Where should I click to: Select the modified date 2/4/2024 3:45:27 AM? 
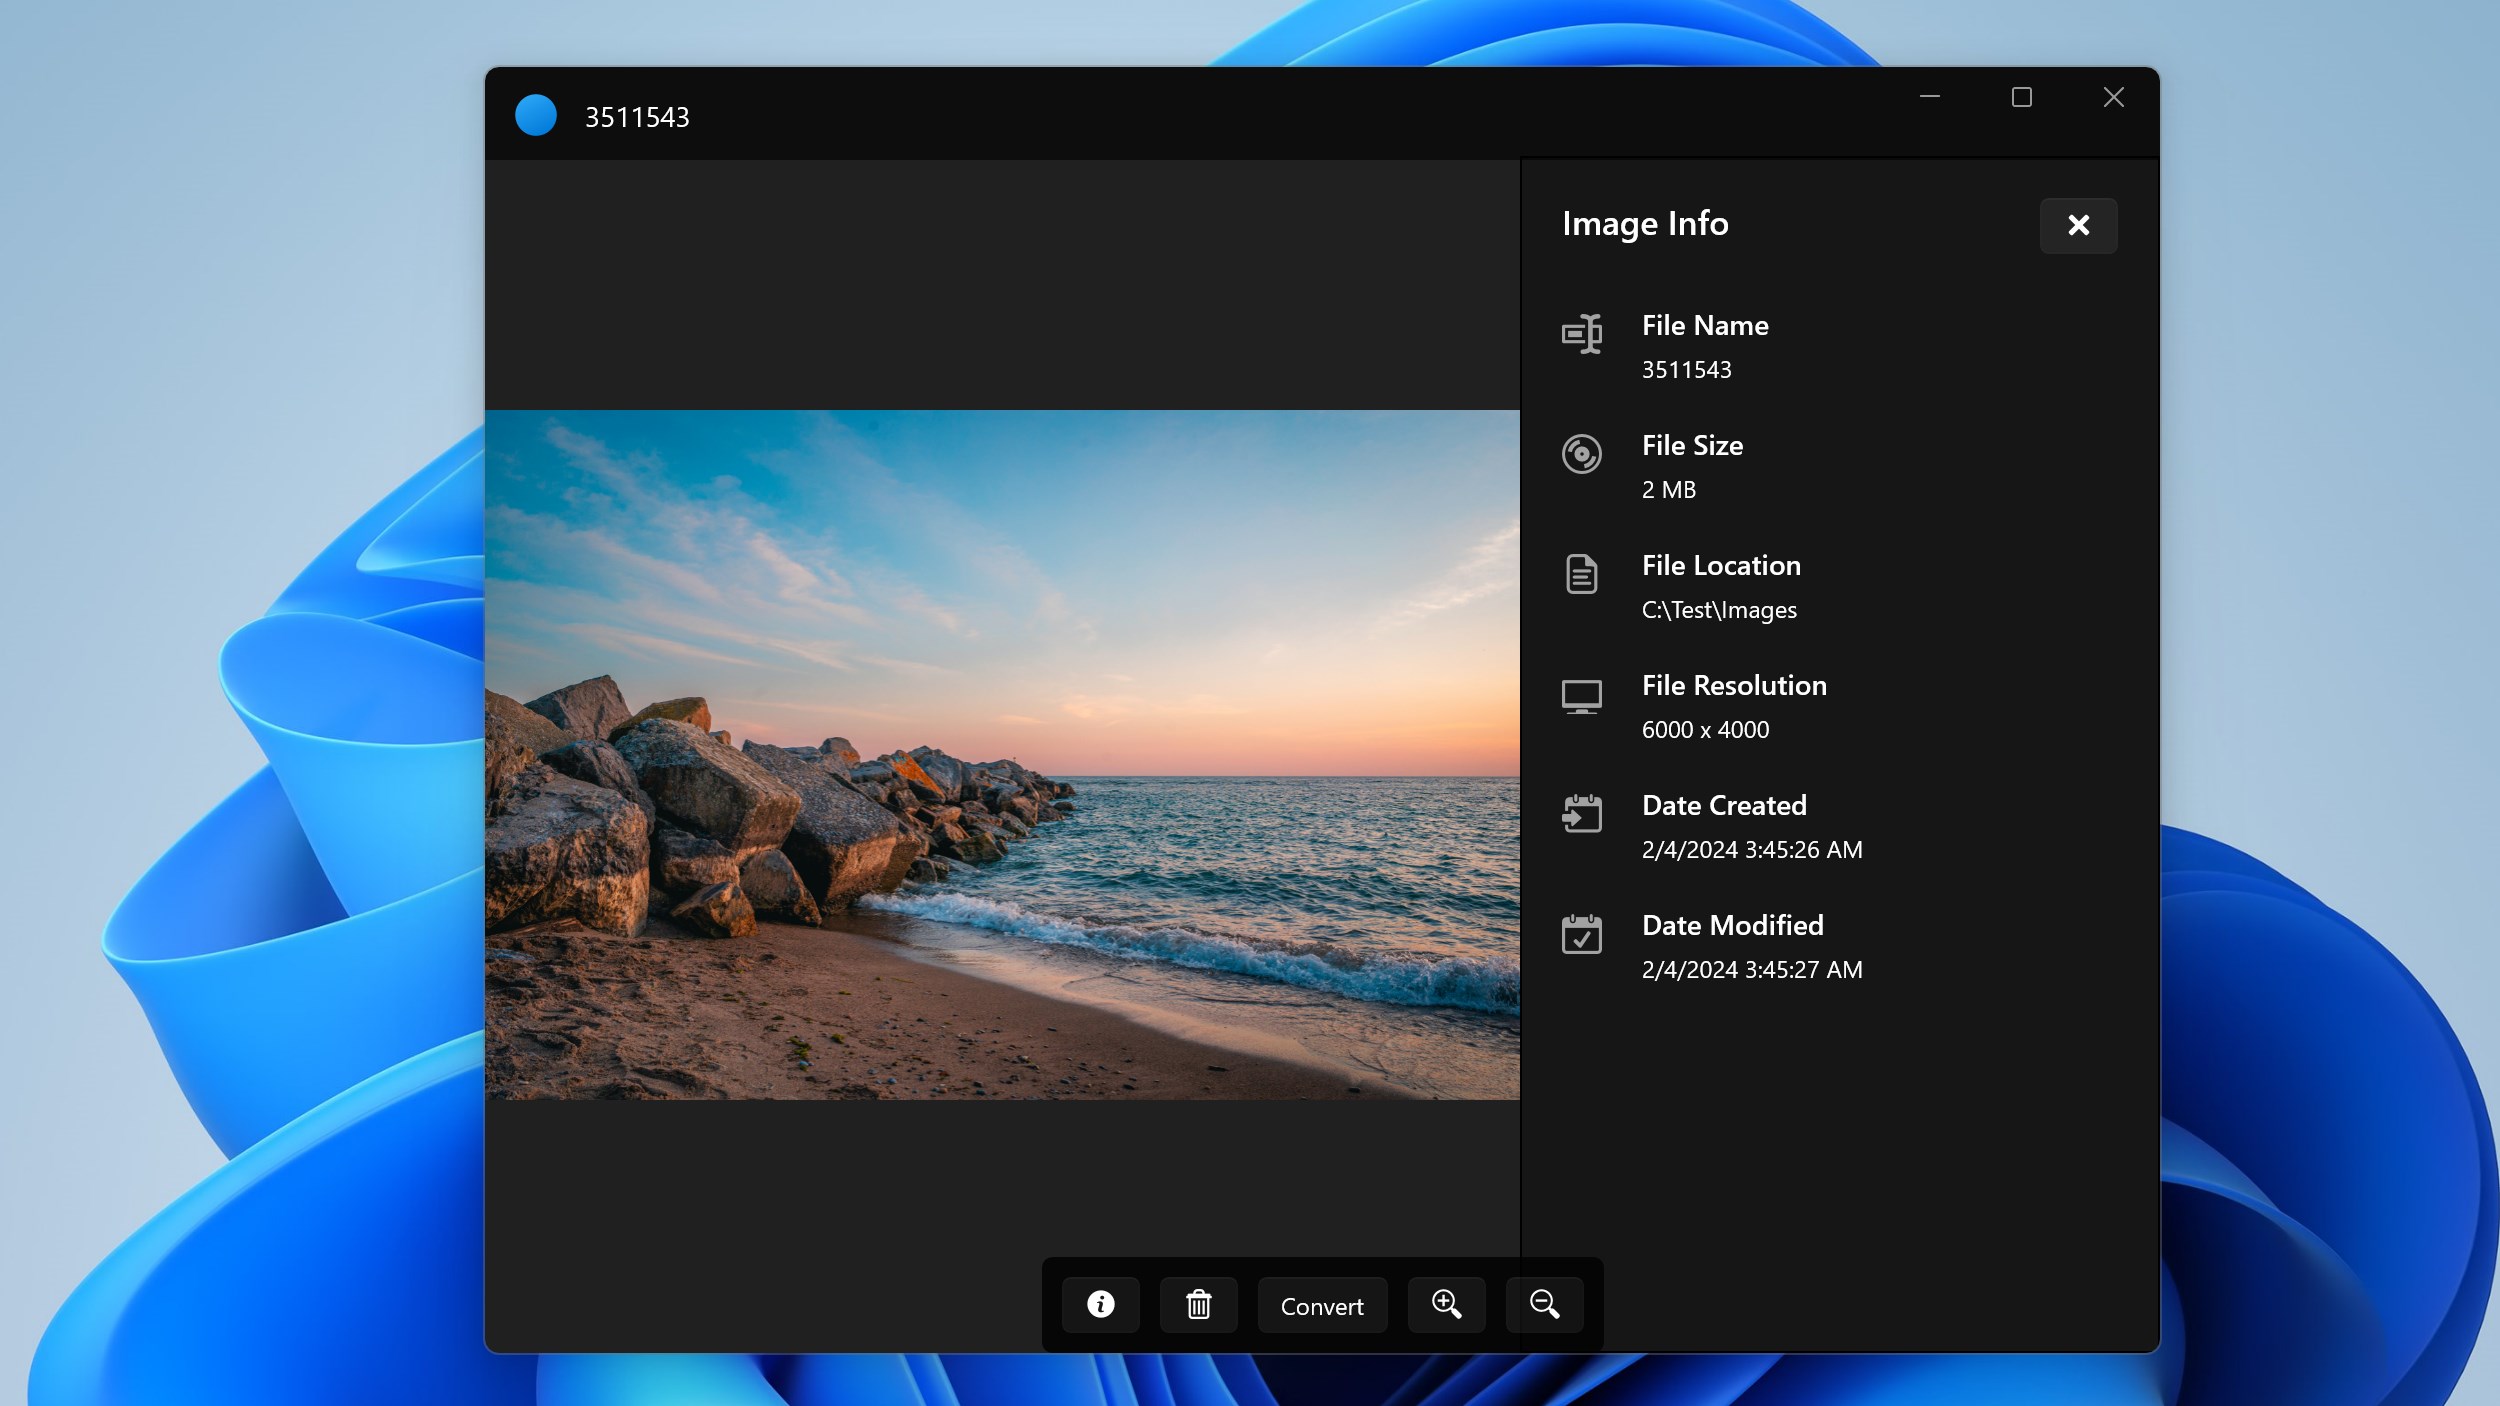tap(1752, 970)
